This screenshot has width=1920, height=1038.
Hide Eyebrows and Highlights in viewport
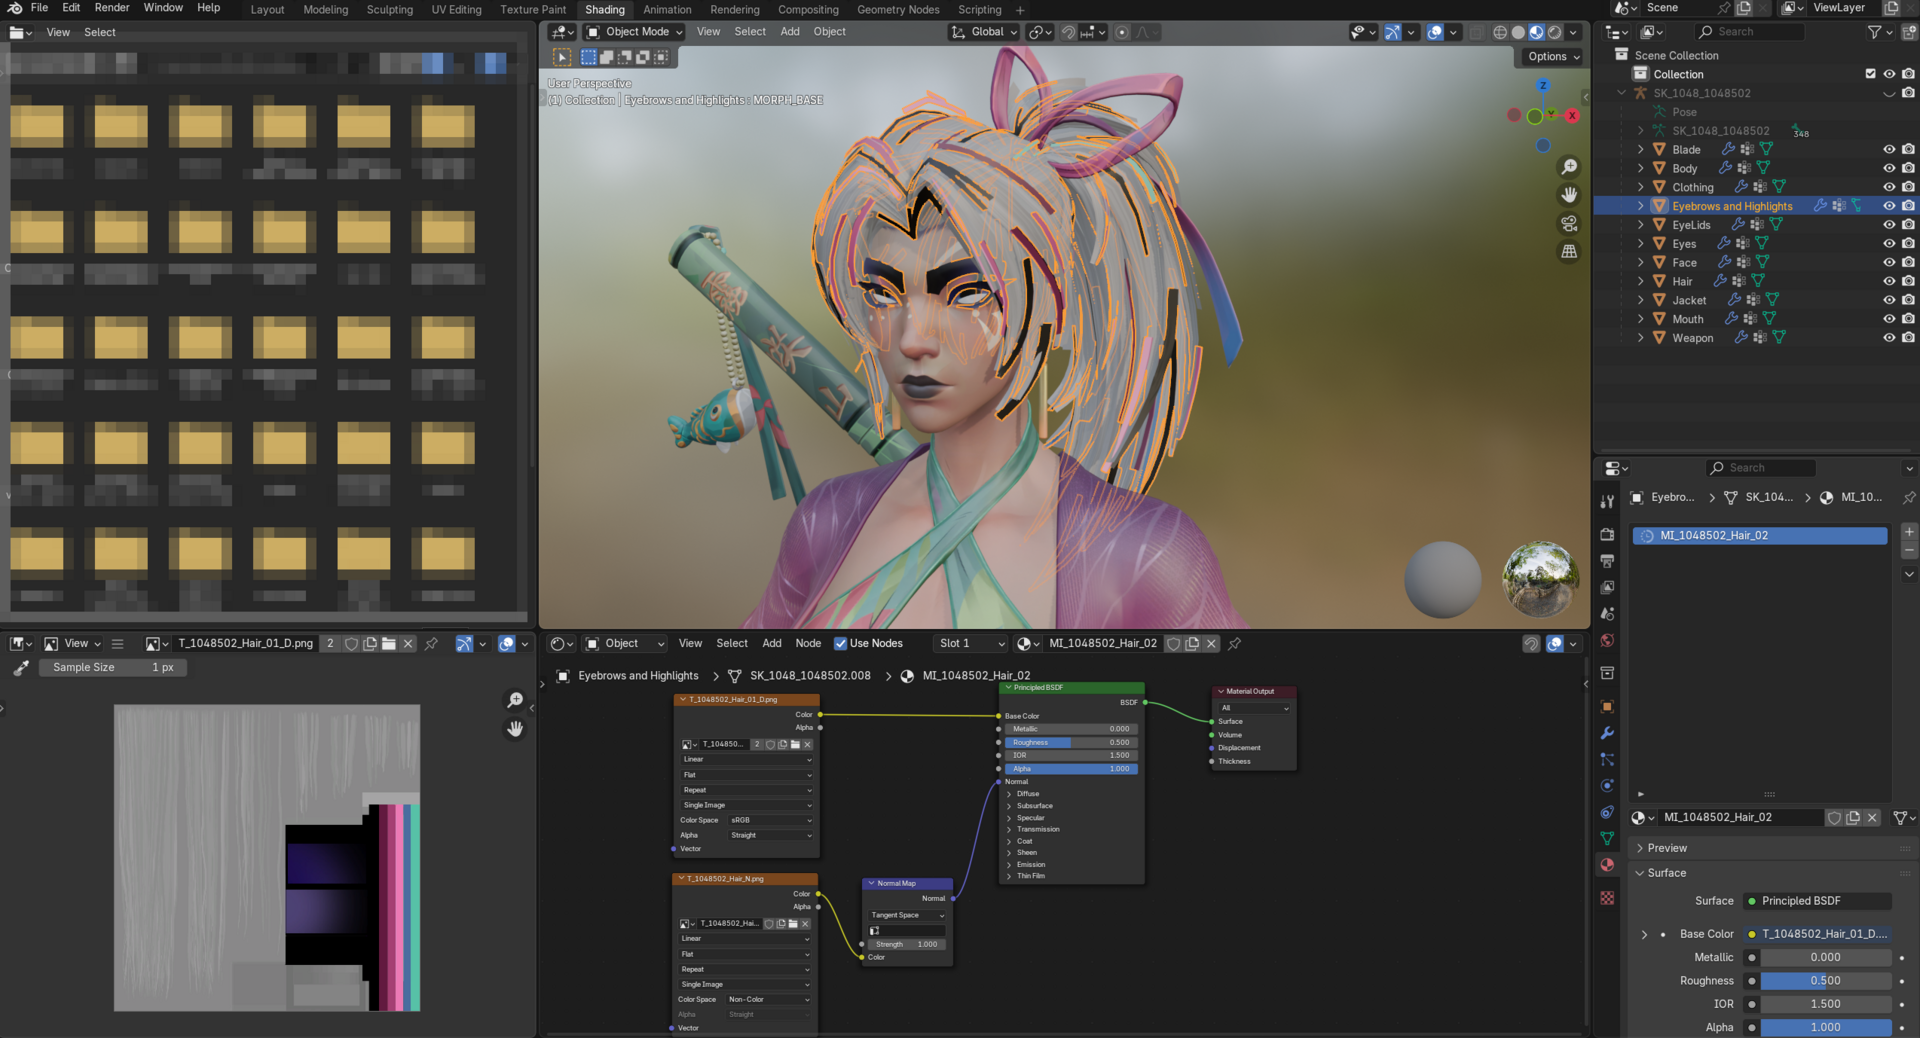point(1889,206)
